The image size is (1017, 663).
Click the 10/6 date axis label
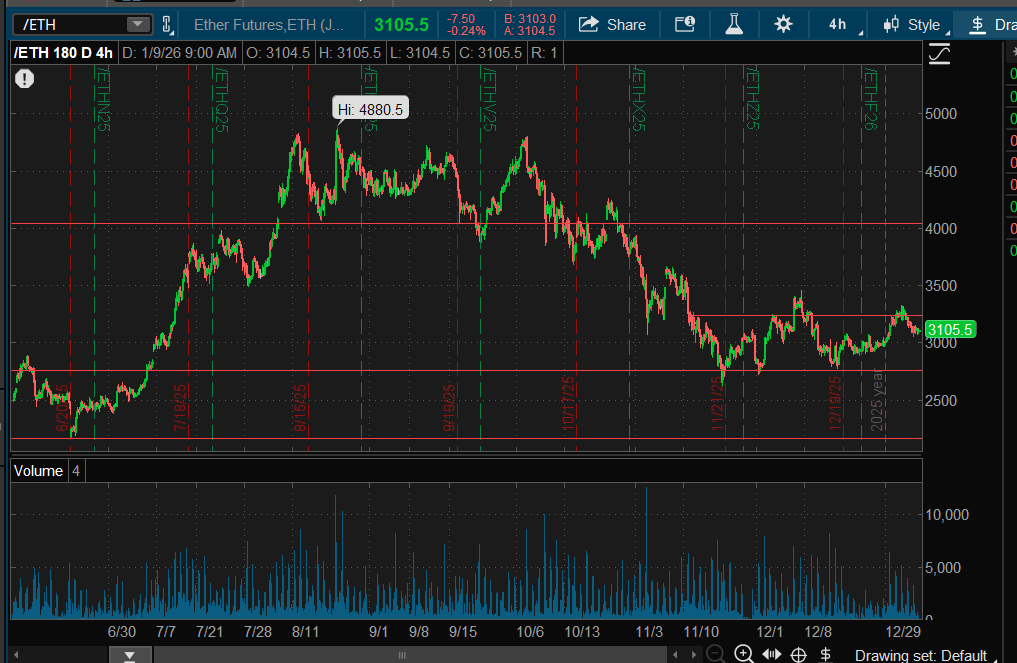pos(530,632)
